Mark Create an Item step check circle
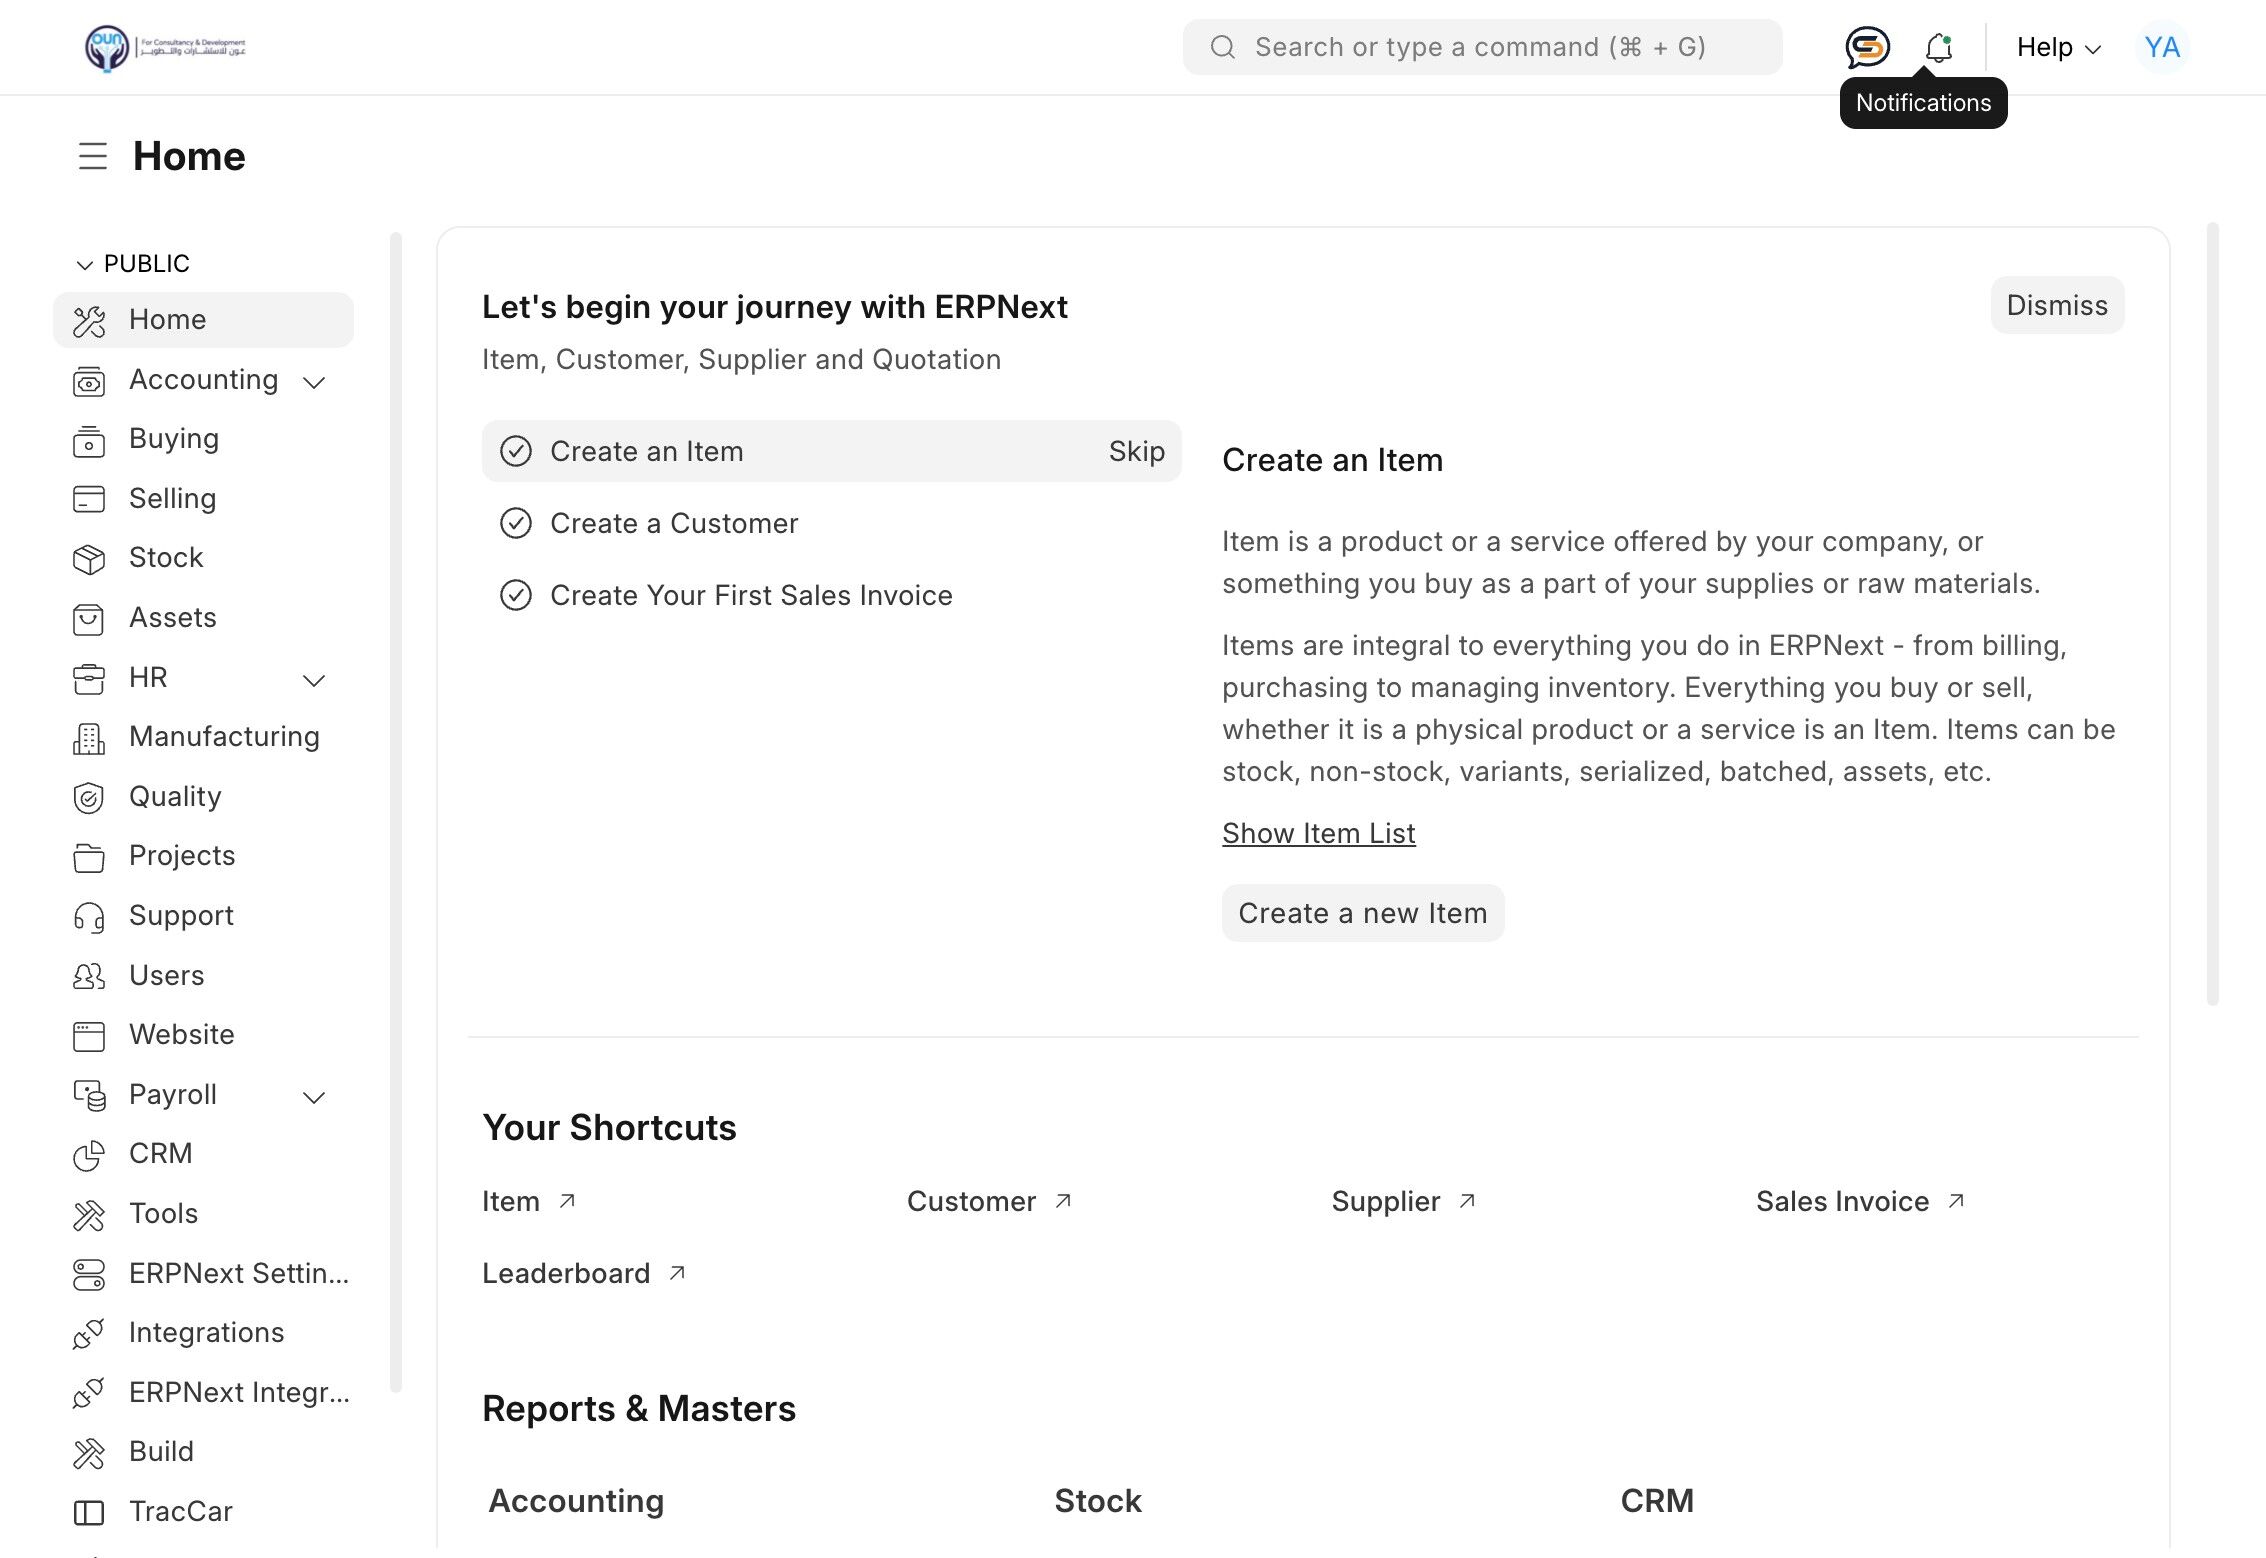The width and height of the screenshot is (2266, 1558). tap(516, 452)
